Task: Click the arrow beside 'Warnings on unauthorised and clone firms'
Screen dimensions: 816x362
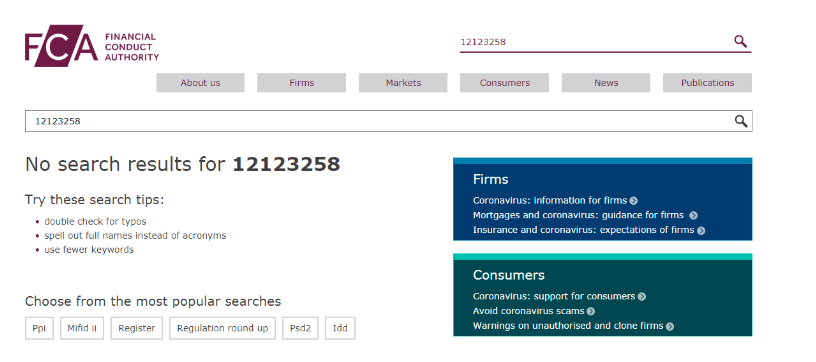Action: (670, 327)
